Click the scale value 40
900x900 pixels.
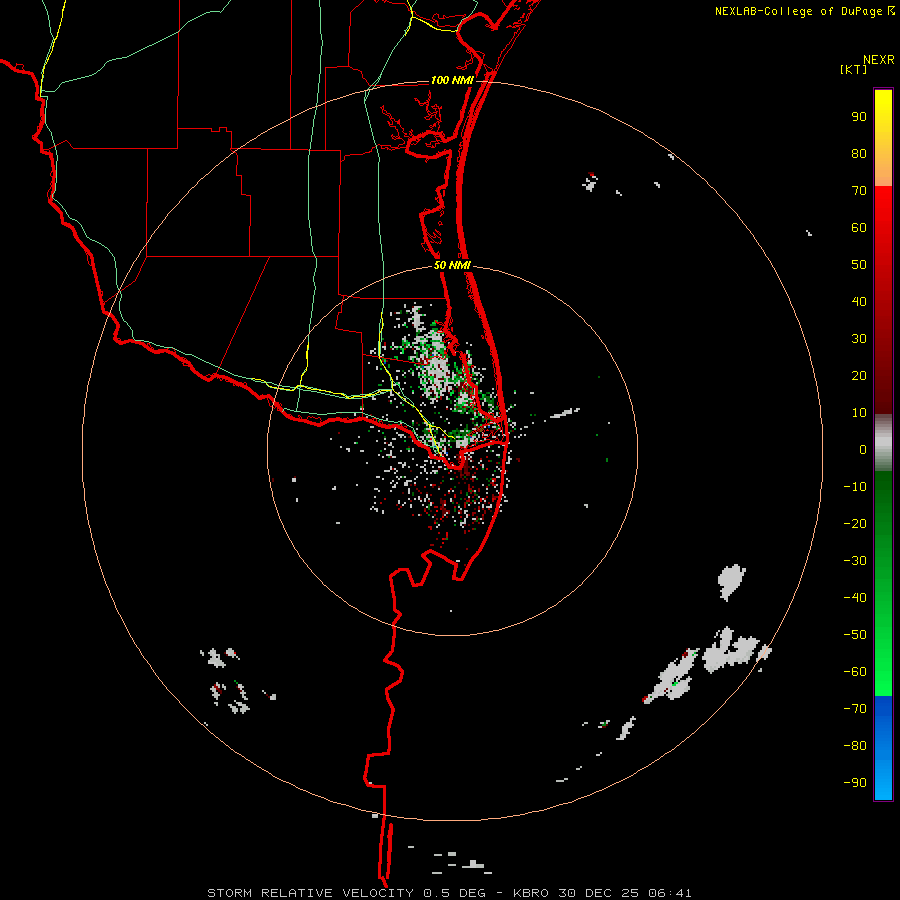(x=859, y=301)
